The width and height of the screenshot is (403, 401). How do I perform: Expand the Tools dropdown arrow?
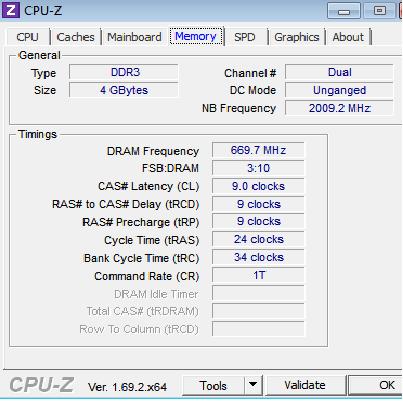pos(253,386)
